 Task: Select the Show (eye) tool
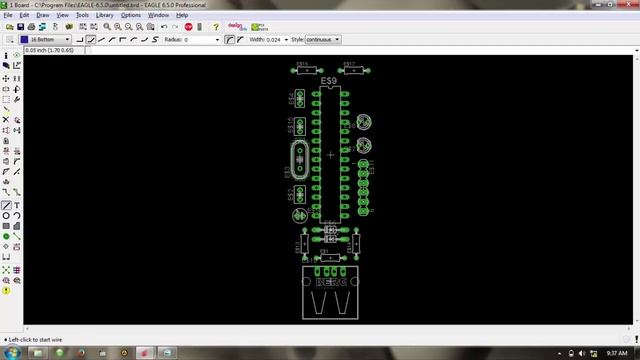click(17, 55)
